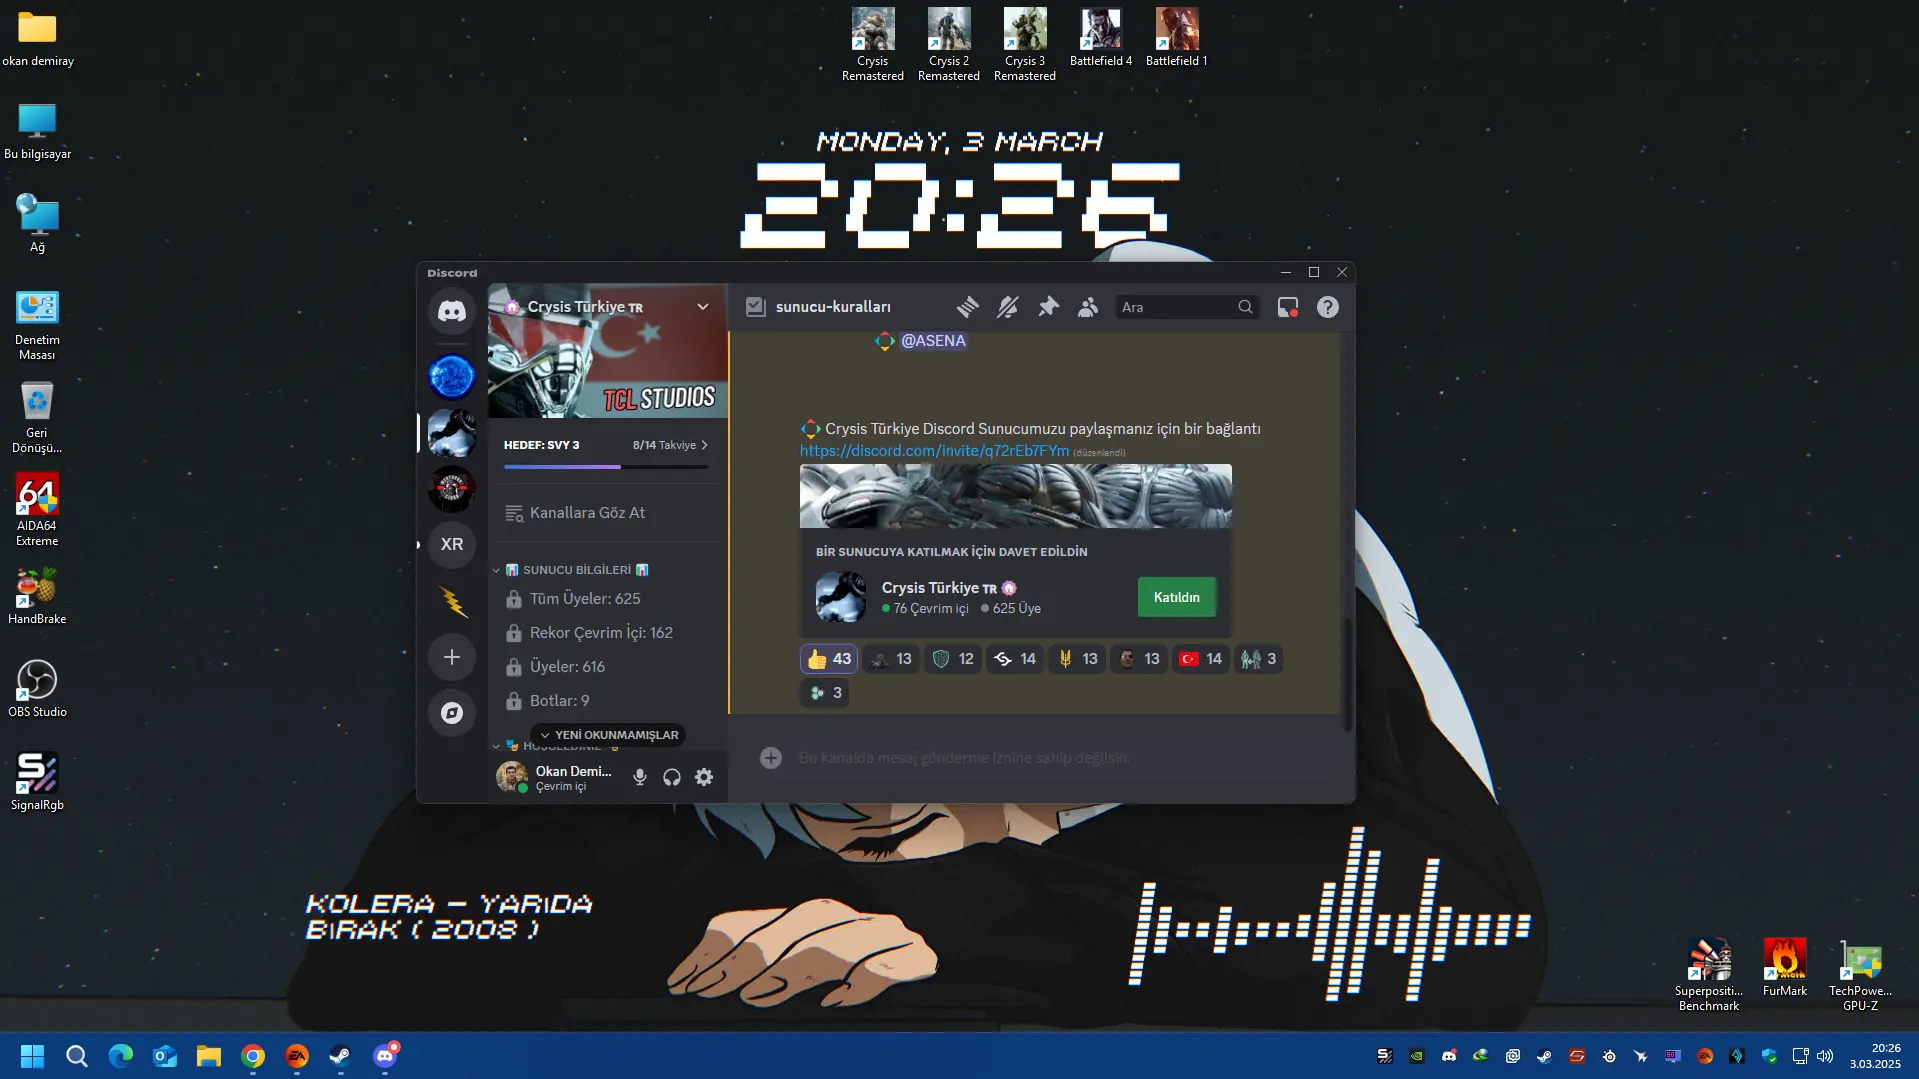
Task: Add a new server with the plus button
Action: click(452, 657)
